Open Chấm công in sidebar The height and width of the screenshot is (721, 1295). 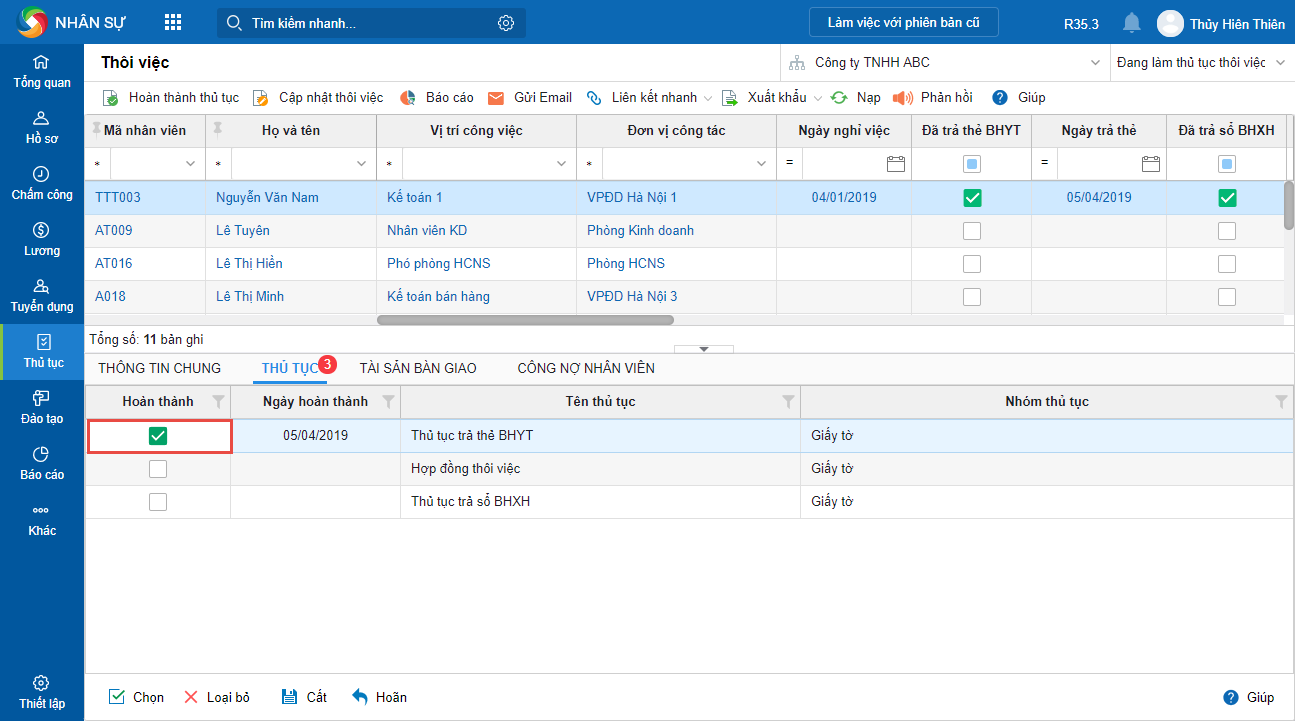(x=42, y=184)
